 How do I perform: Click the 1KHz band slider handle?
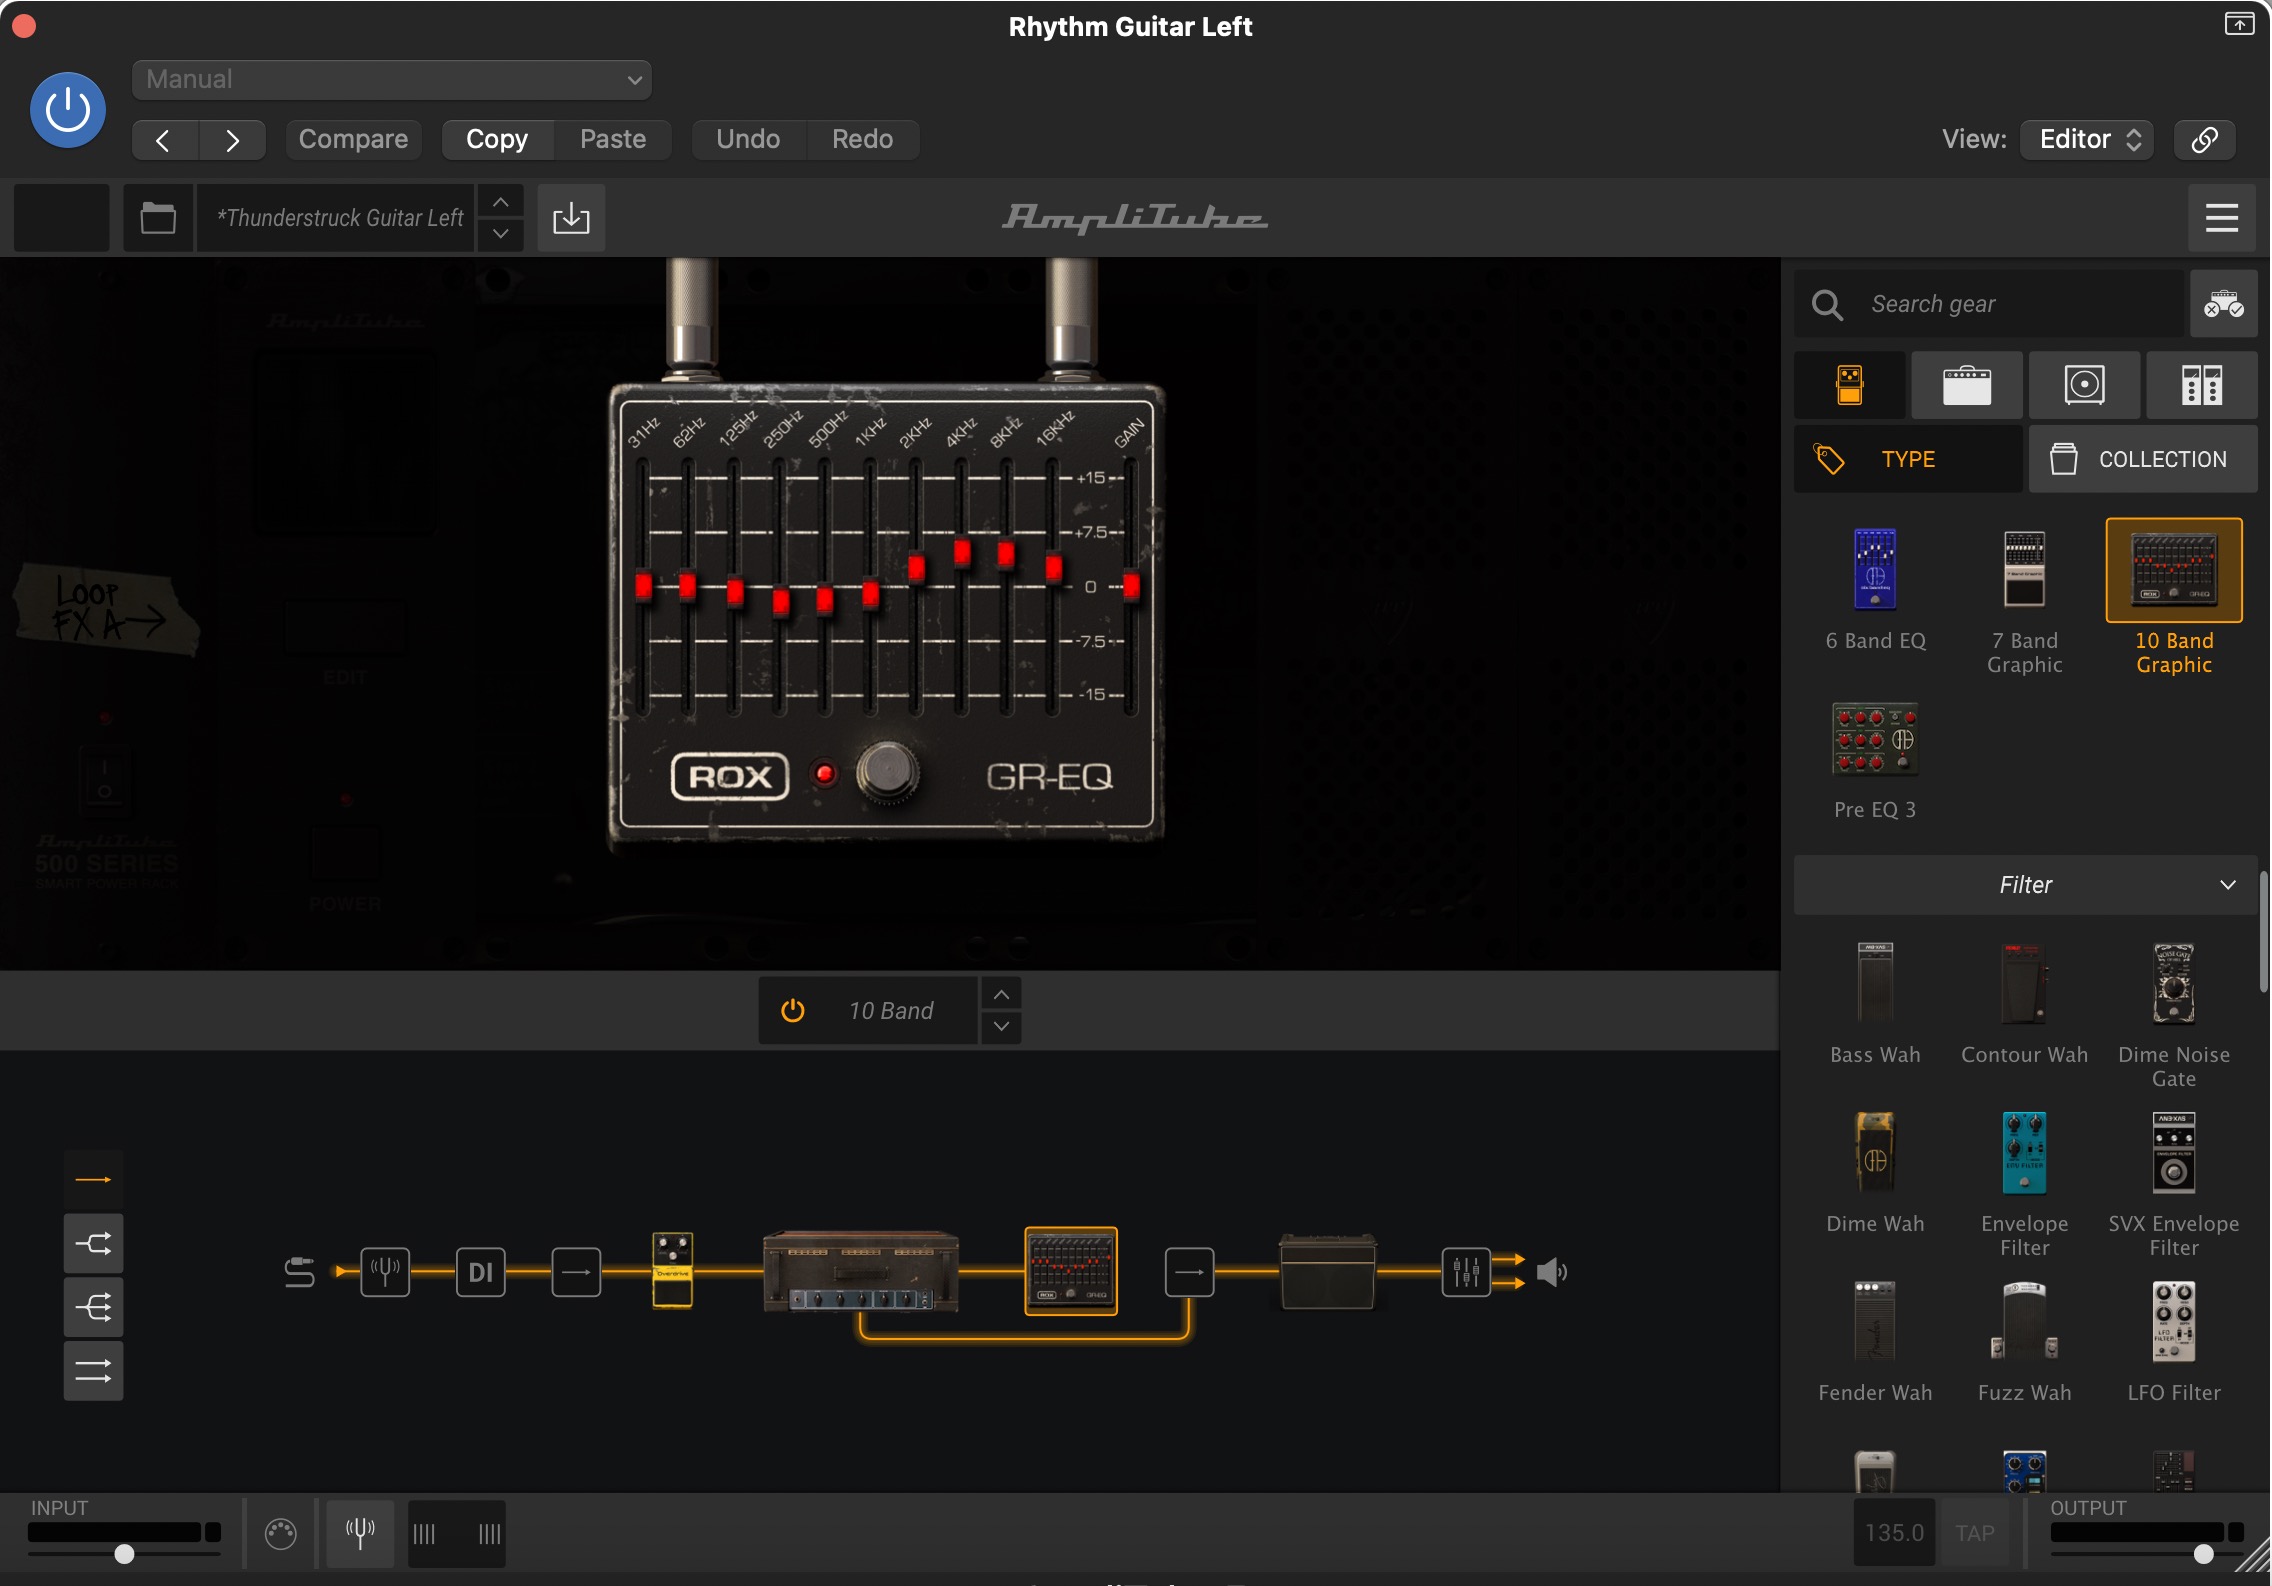[x=871, y=594]
